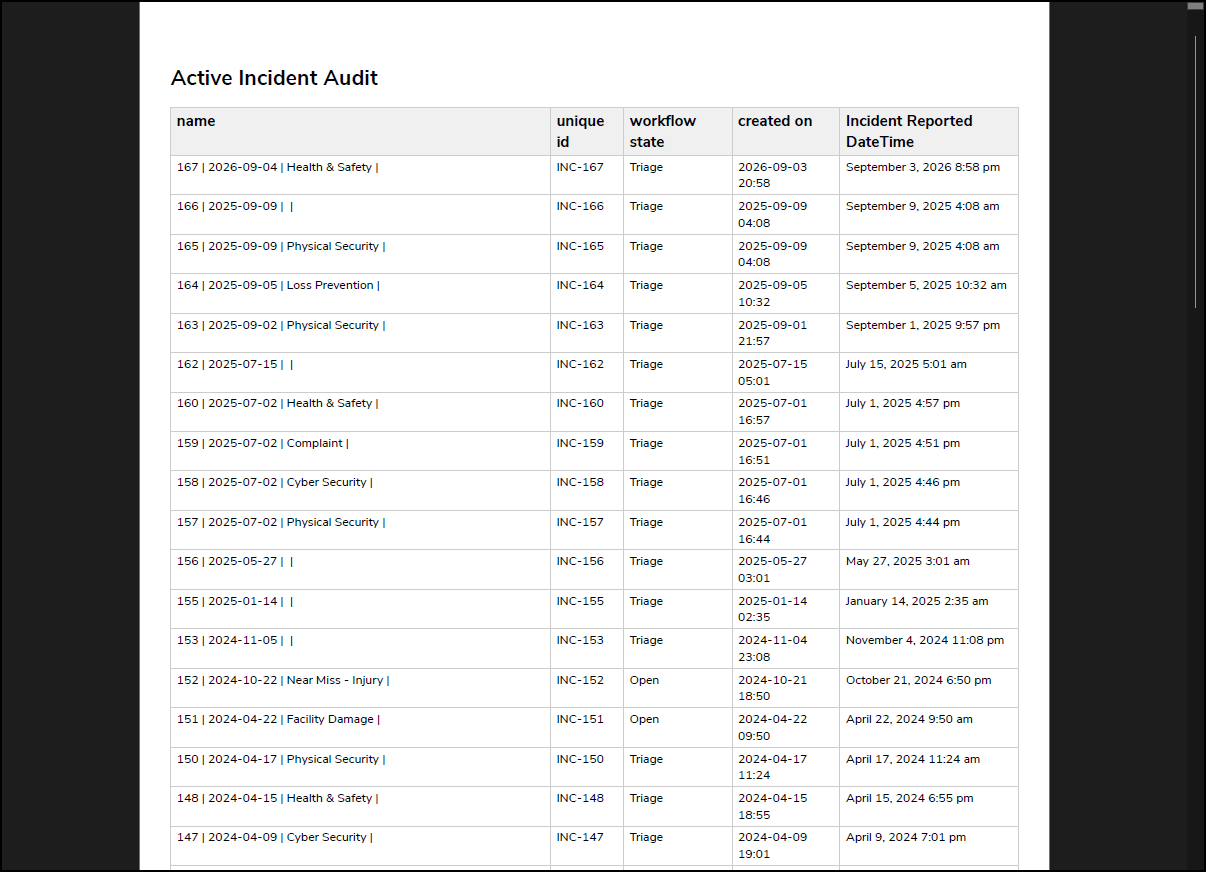The height and width of the screenshot is (872, 1206).
Task: Click the 'Active Incident Audit' heading
Action: (274, 78)
